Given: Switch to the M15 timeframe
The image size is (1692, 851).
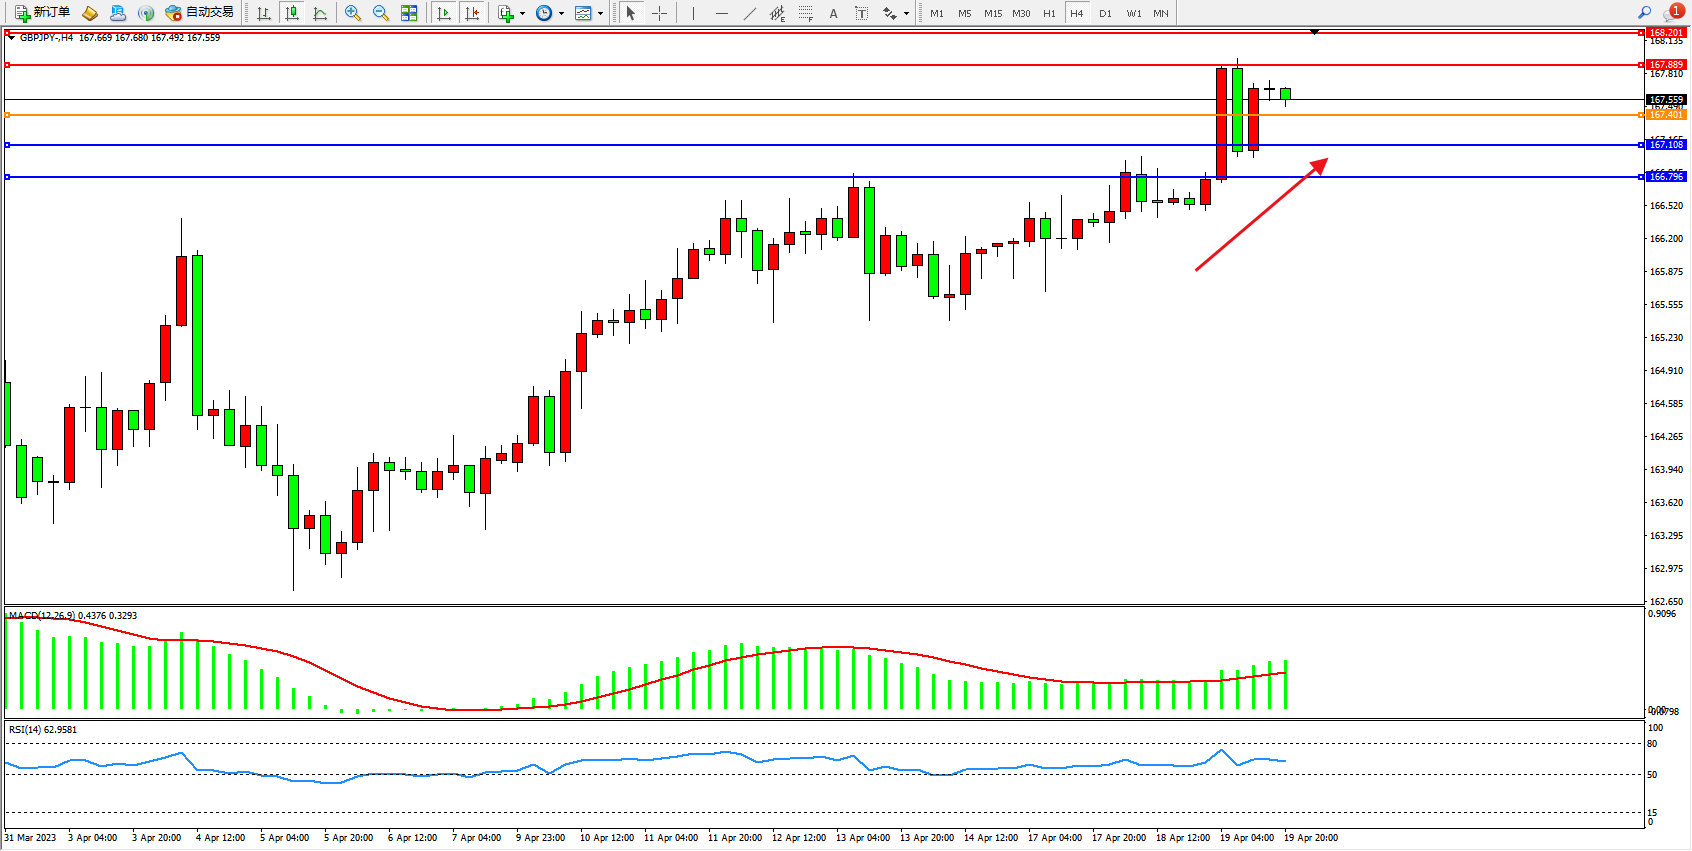Looking at the screenshot, I should [x=993, y=13].
